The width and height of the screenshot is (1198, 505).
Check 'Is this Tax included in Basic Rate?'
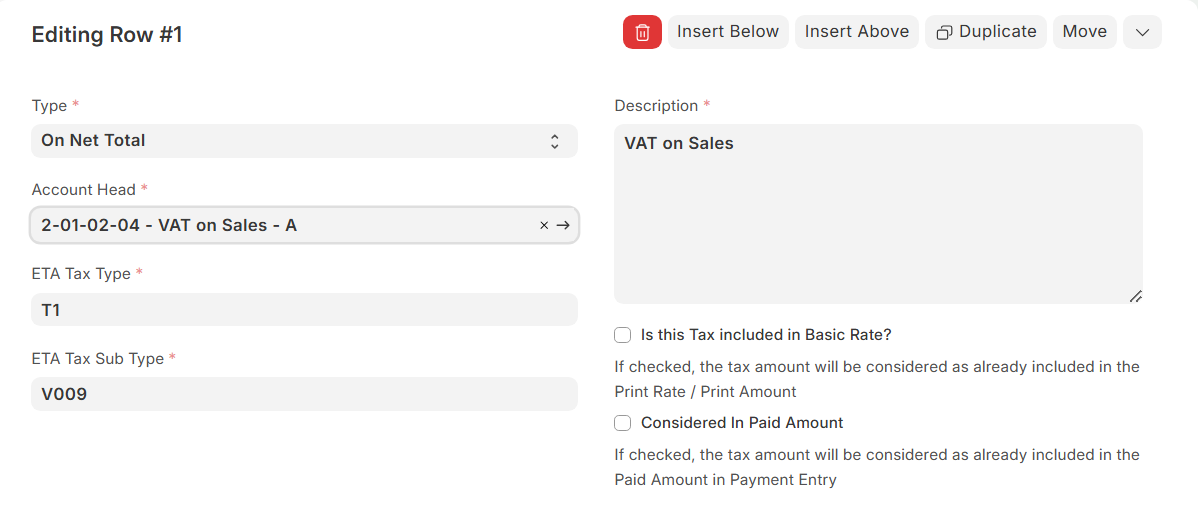[x=623, y=335]
